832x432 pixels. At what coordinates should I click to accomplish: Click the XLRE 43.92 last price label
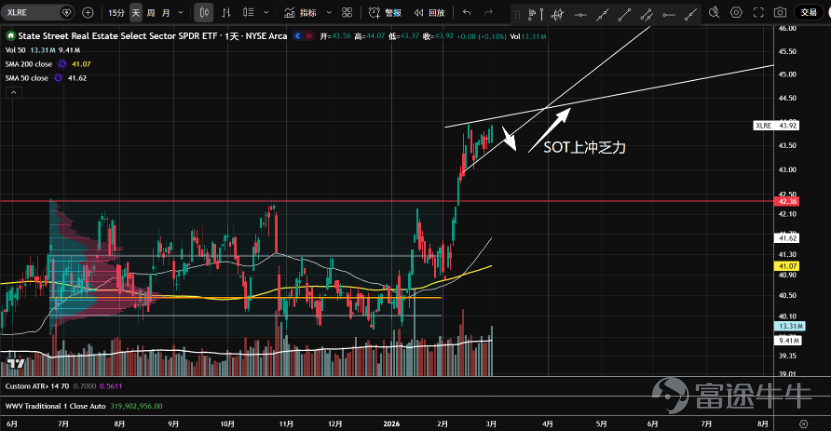coord(776,125)
